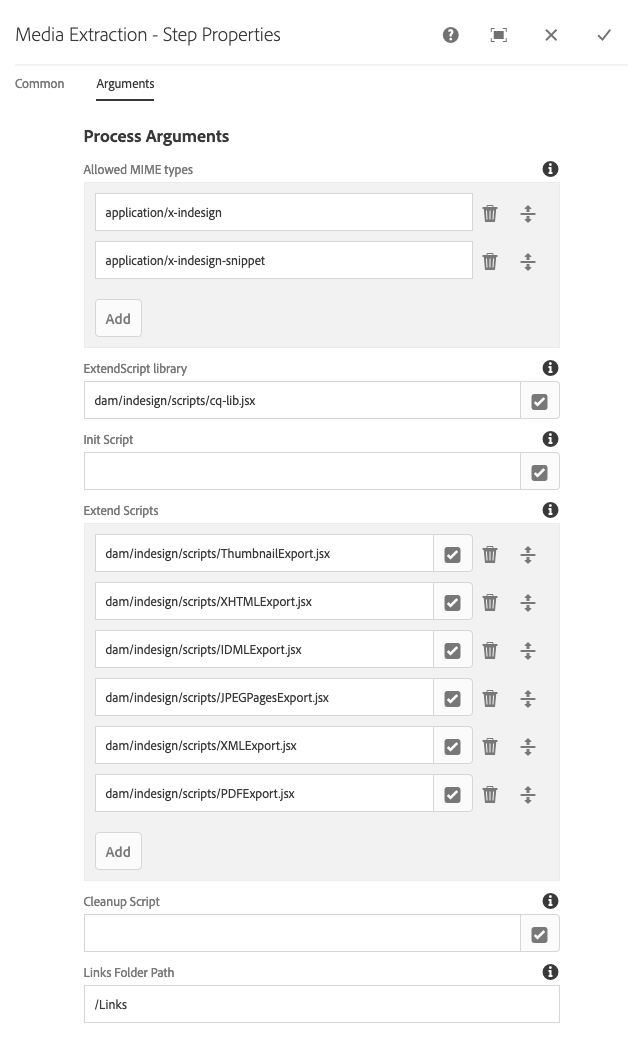Image resolution: width=641 pixels, height=1042 pixels.
Task: Click the Links Folder Path input field
Action: coord(321,1004)
